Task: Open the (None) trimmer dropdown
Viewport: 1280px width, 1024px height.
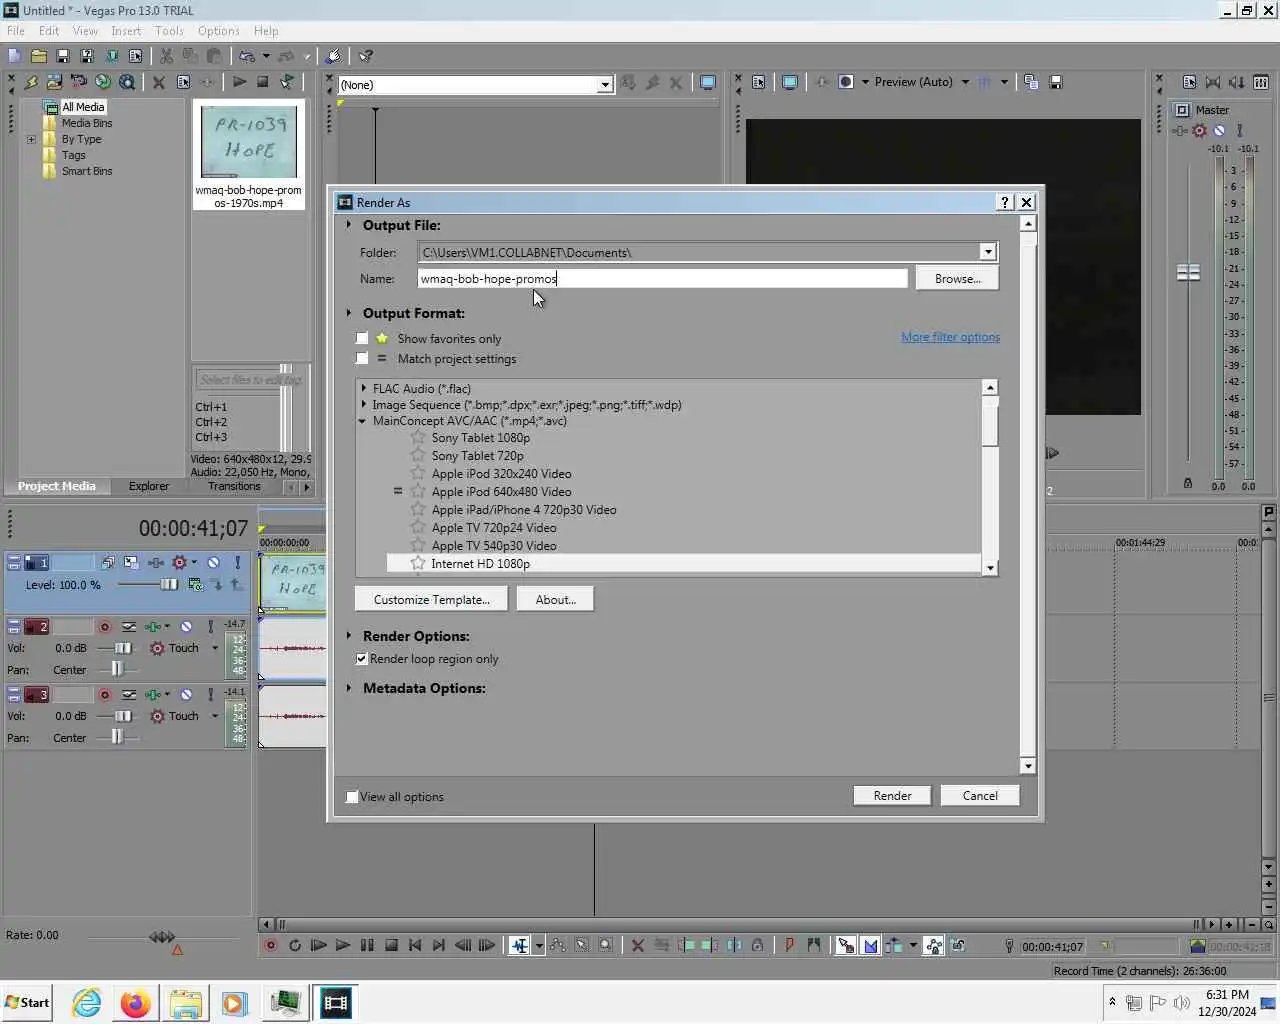Action: pyautogui.click(x=604, y=85)
